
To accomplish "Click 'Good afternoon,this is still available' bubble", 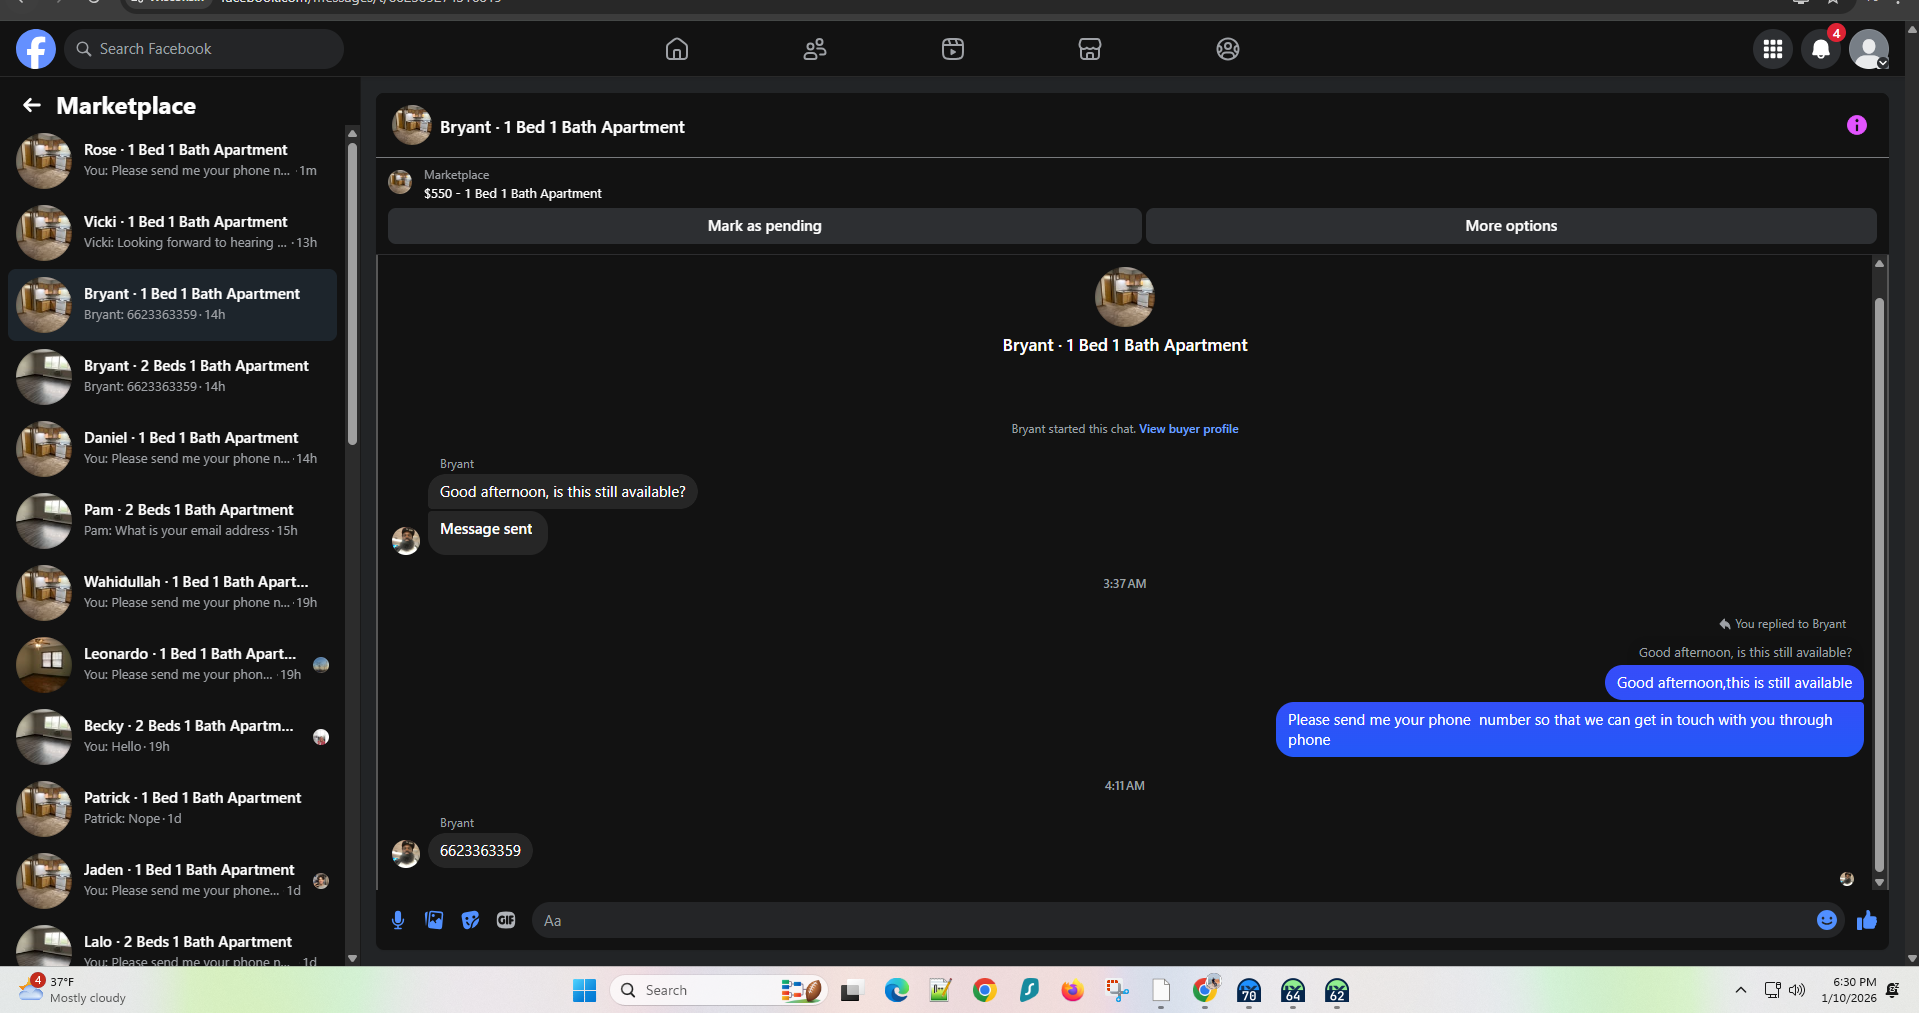I will pyautogui.click(x=1734, y=683).
